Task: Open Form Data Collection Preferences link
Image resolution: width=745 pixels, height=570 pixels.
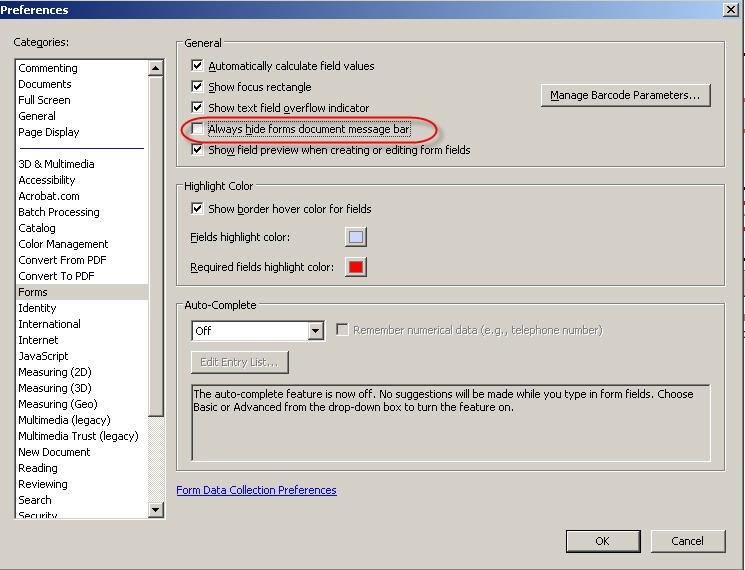Action: click(x=256, y=490)
